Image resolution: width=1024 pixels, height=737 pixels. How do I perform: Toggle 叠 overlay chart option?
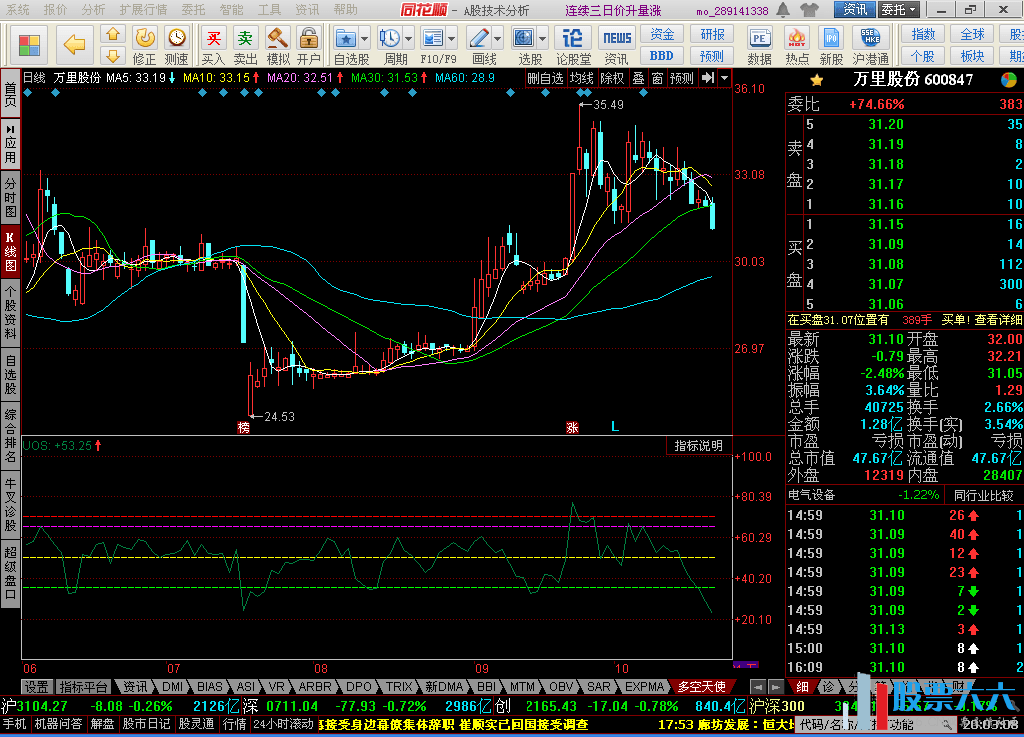pyautogui.click(x=638, y=78)
